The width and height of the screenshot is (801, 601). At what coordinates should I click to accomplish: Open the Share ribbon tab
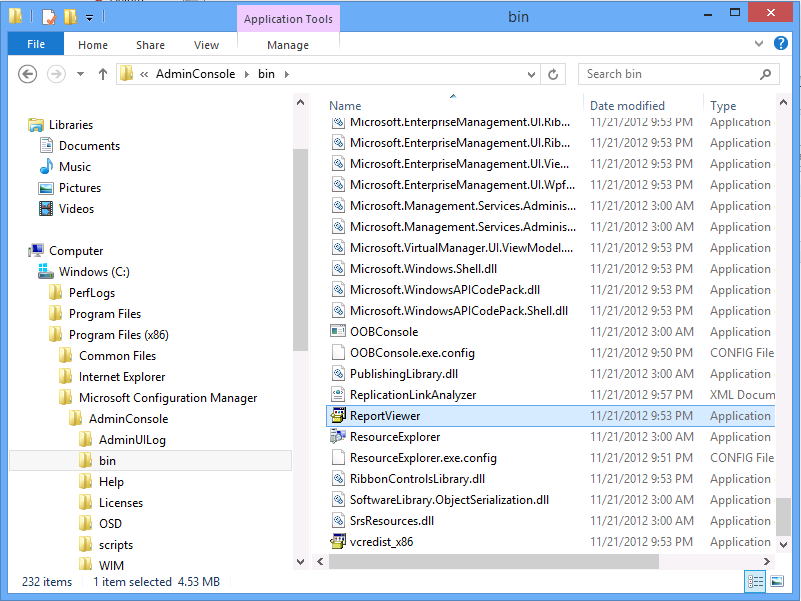[150, 45]
